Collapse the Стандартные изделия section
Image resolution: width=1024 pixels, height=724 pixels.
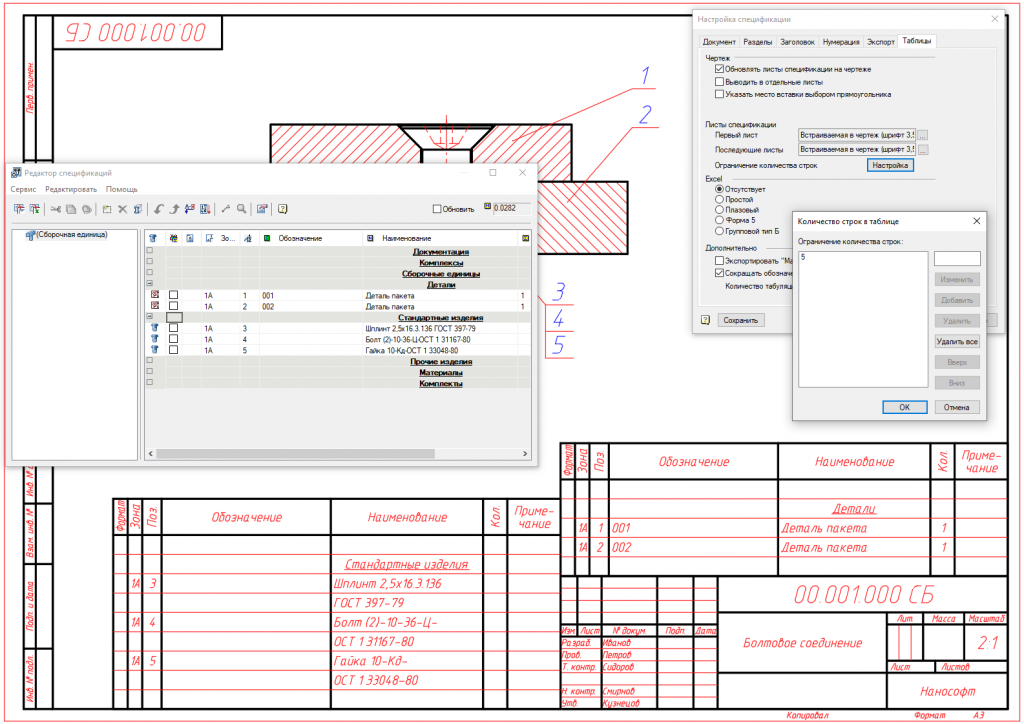point(150,317)
